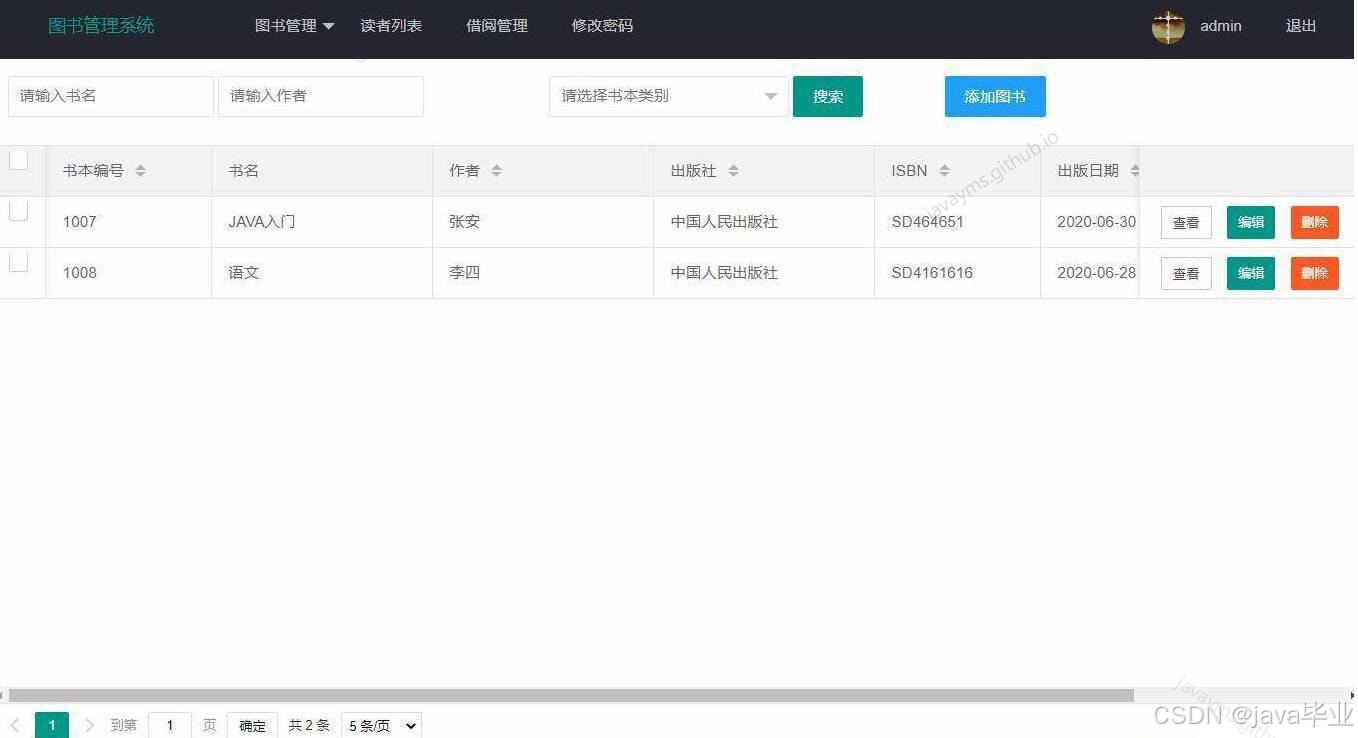Open 修改密码 menu item
Viewport: 1358px width, 738px height.
[x=602, y=26]
